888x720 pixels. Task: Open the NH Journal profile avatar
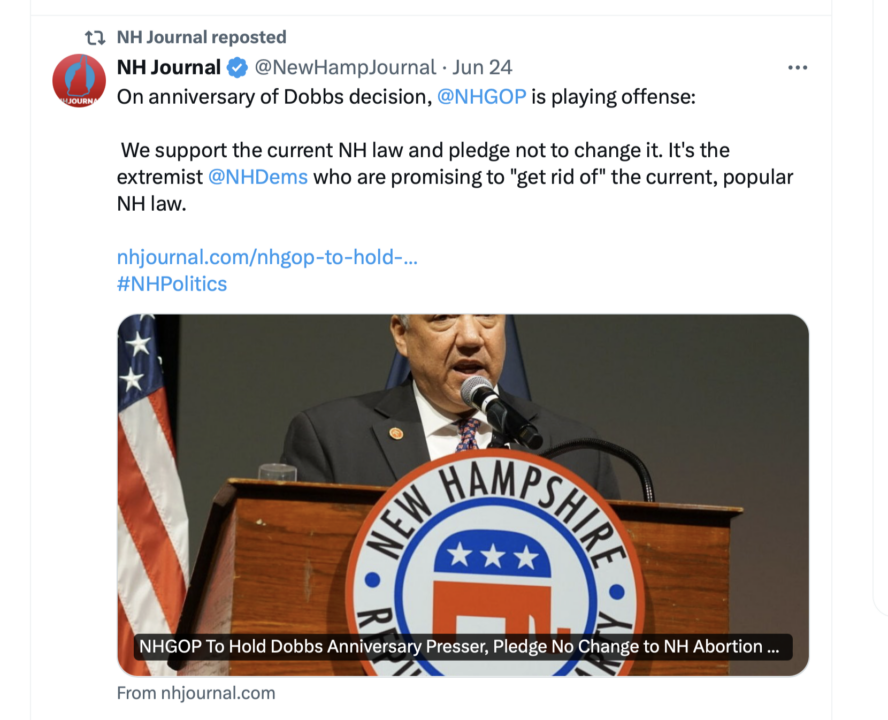pos(79,81)
